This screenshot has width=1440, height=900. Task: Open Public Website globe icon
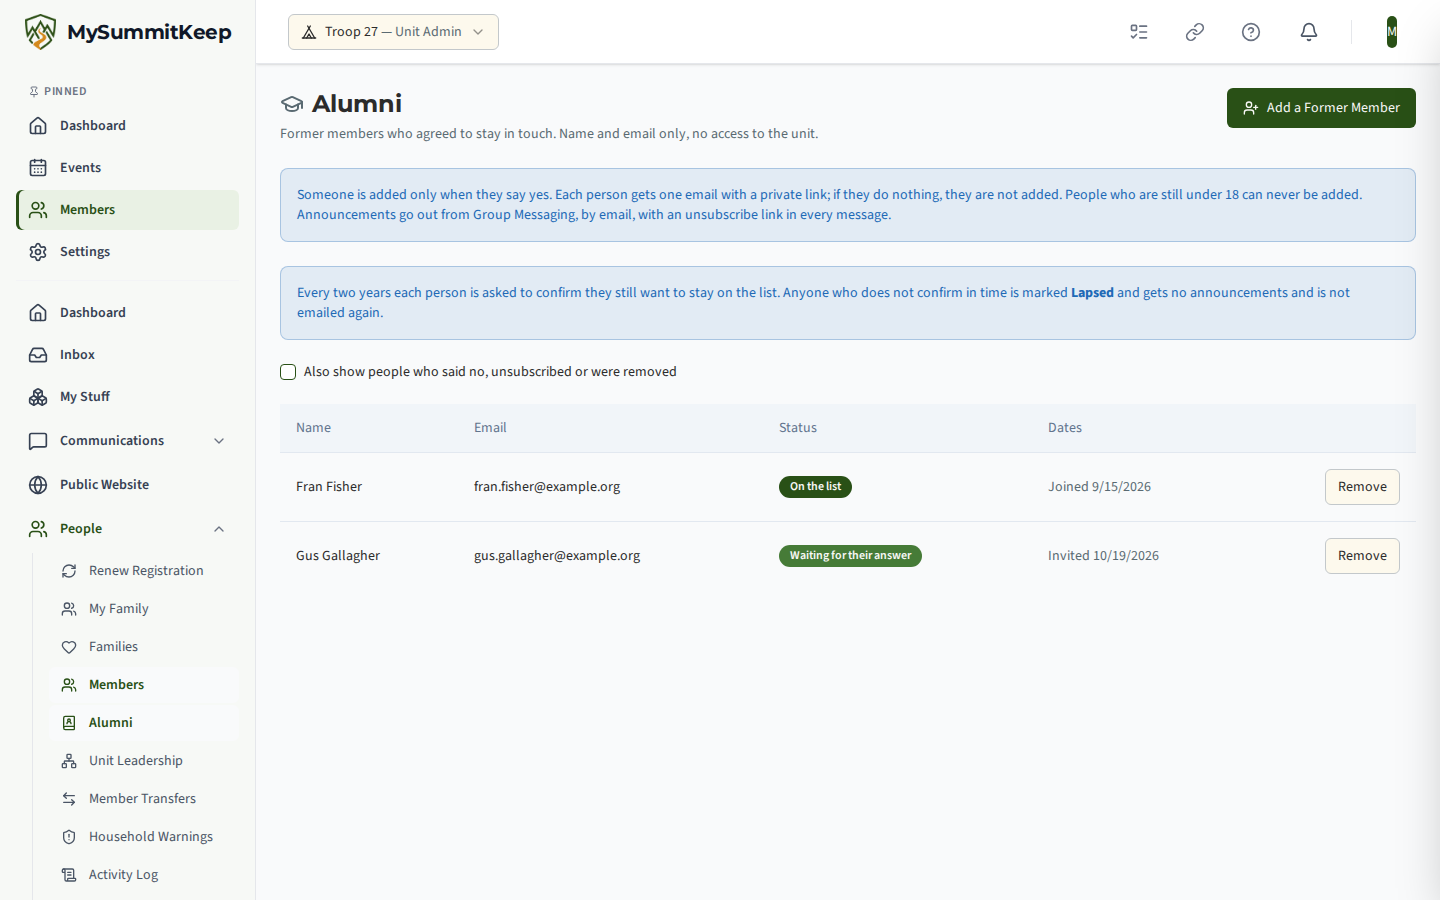[x=38, y=485]
